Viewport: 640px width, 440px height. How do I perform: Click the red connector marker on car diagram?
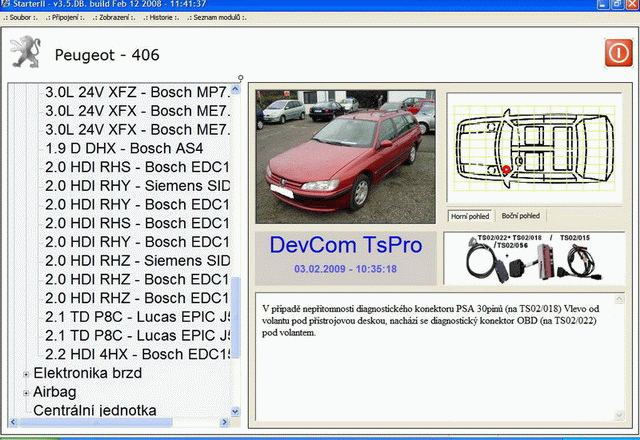[506, 169]
